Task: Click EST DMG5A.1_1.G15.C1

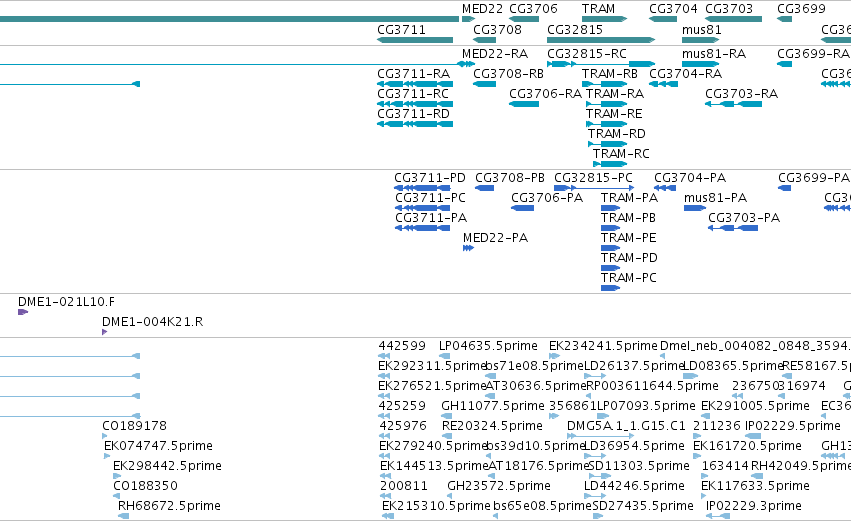Action: point(626,426)
